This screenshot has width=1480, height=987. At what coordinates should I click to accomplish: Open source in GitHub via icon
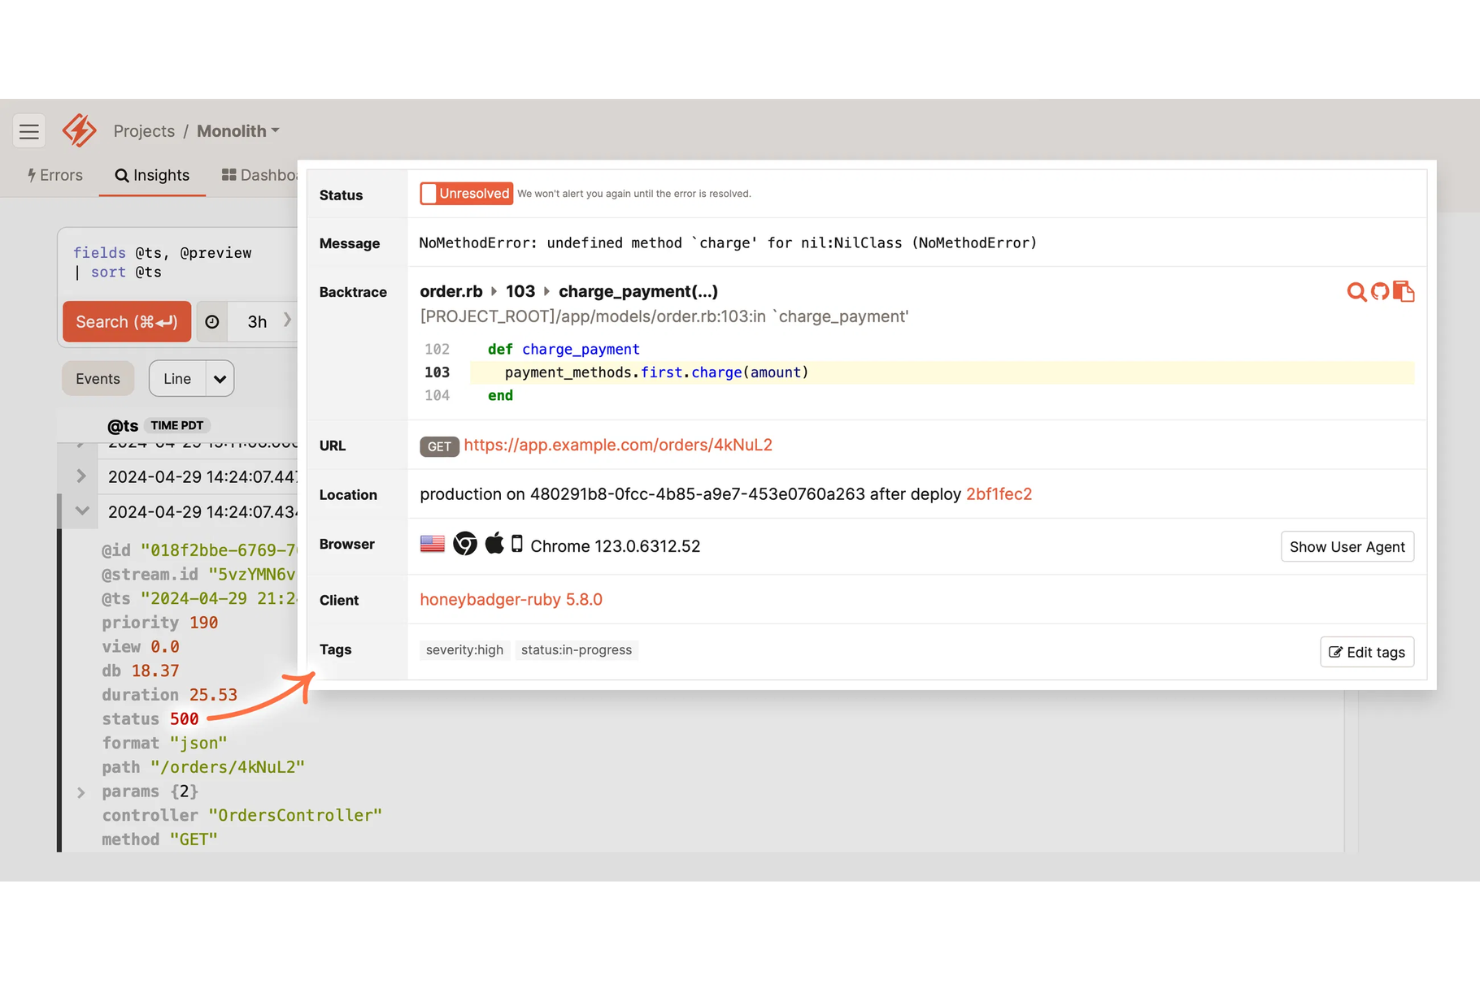[x=1380, y=292]
